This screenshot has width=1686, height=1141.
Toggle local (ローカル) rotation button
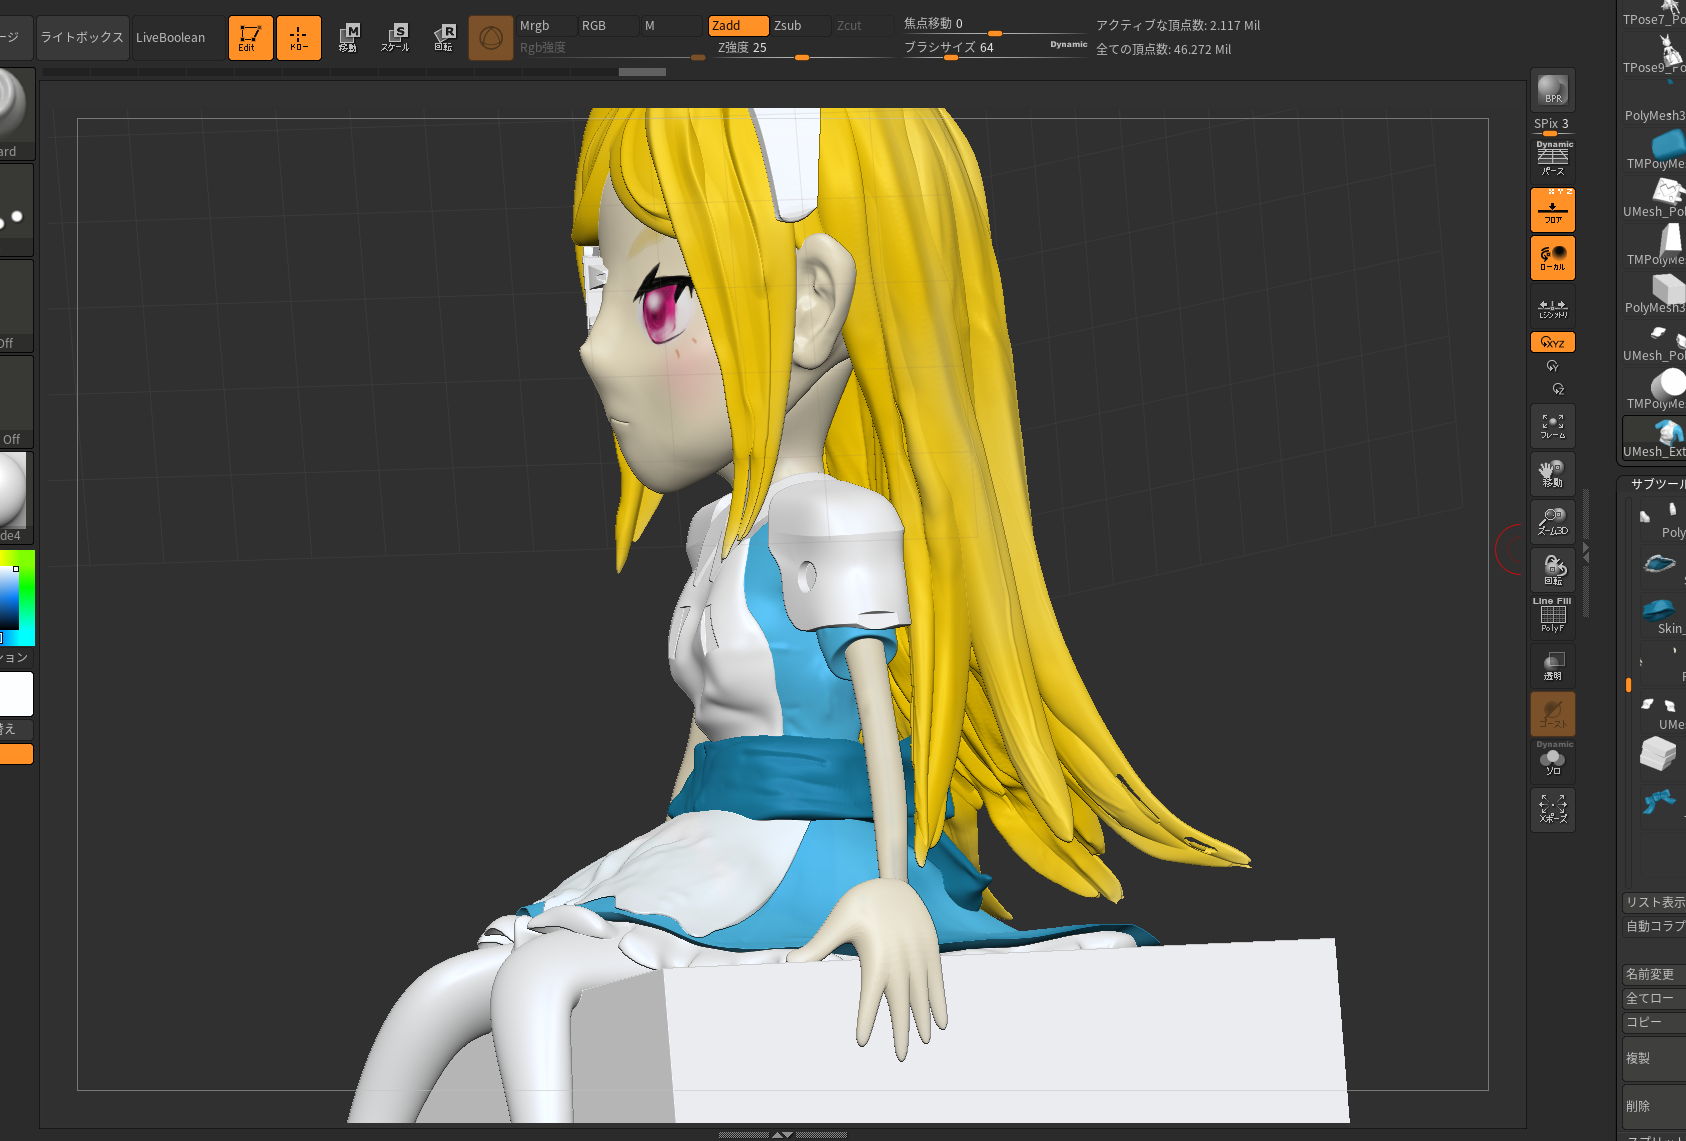[x=1553, y=258]
